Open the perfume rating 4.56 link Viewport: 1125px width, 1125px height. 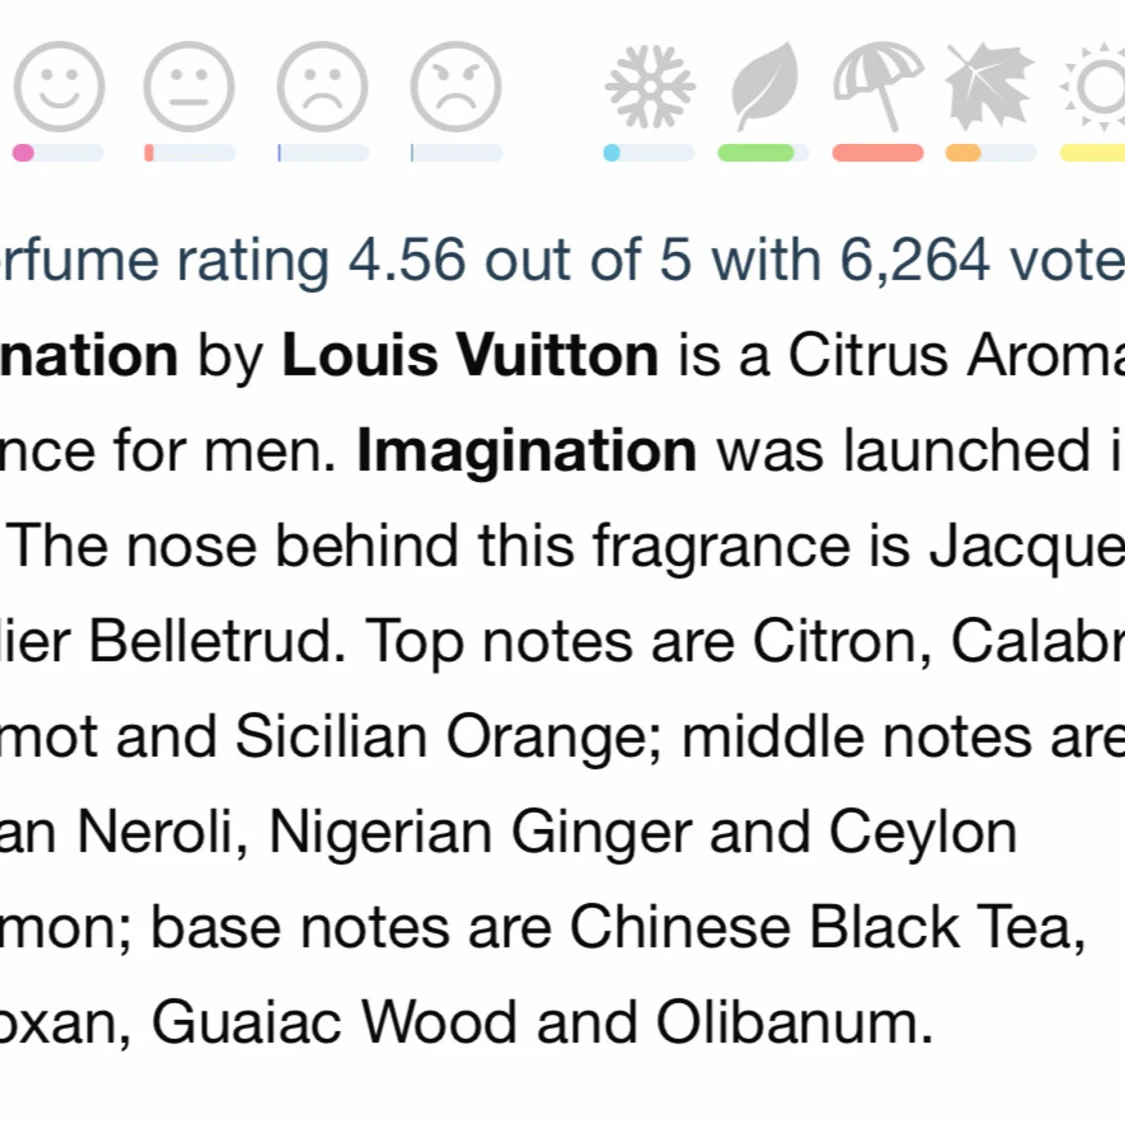click(x=562, y=260)
